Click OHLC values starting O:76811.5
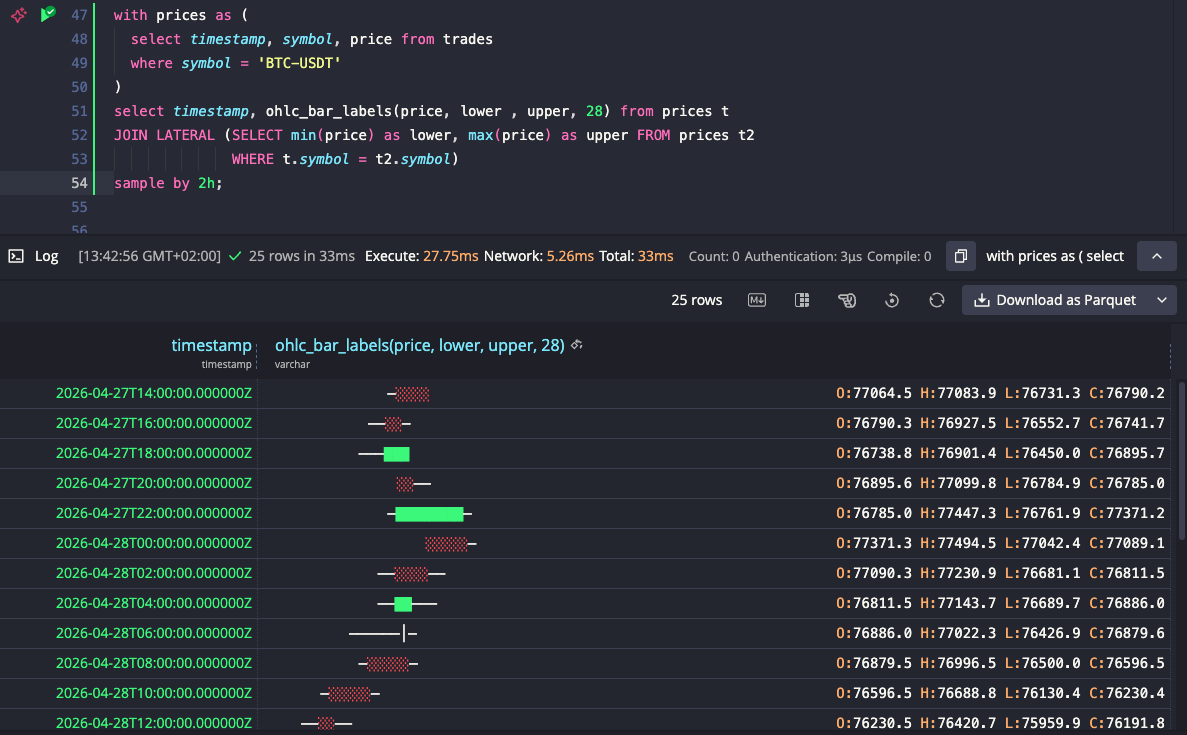The image size is (1187, 735). [x=1000, y=603]
